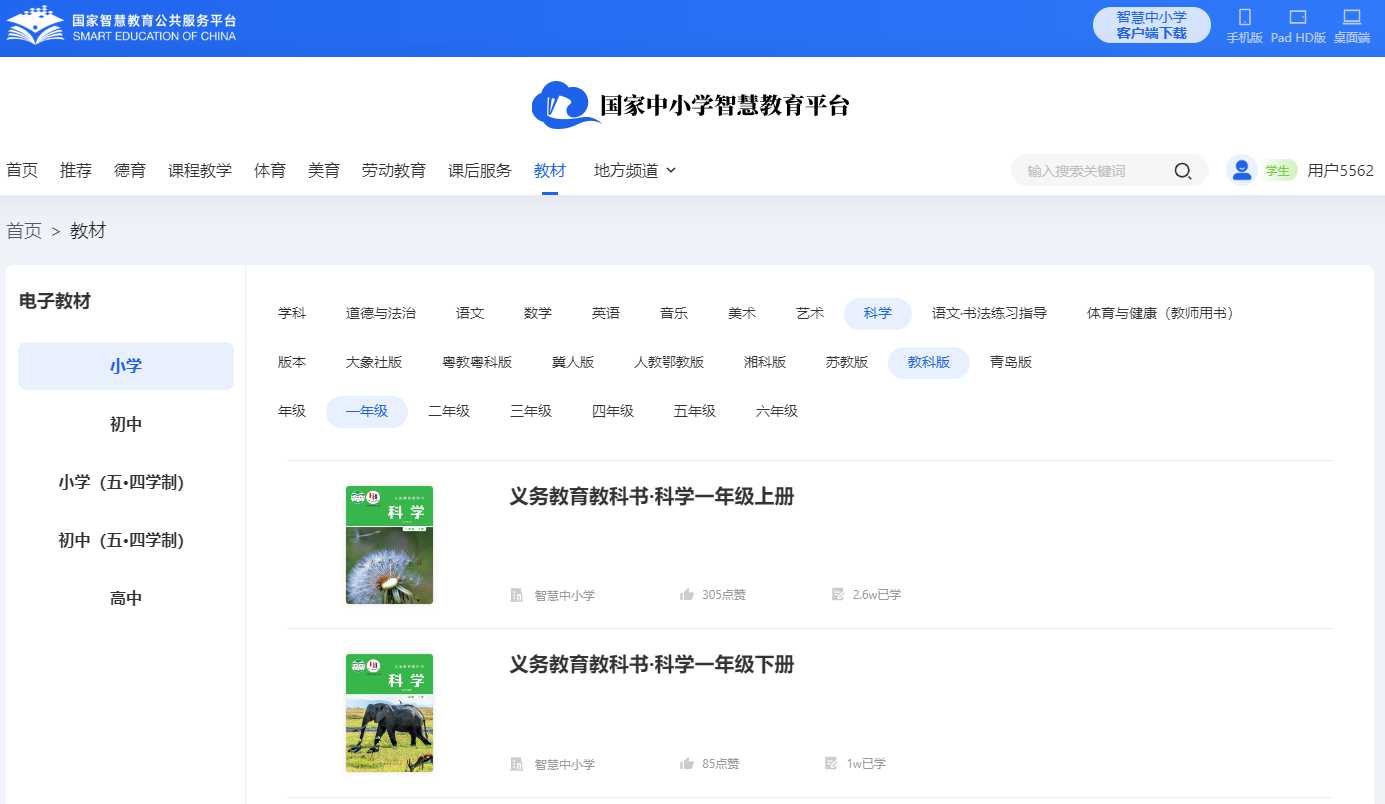Viewport: 1385px width, 804px height.
Task: Open the 劳动教育 nav tab
Action: [394, 171]
